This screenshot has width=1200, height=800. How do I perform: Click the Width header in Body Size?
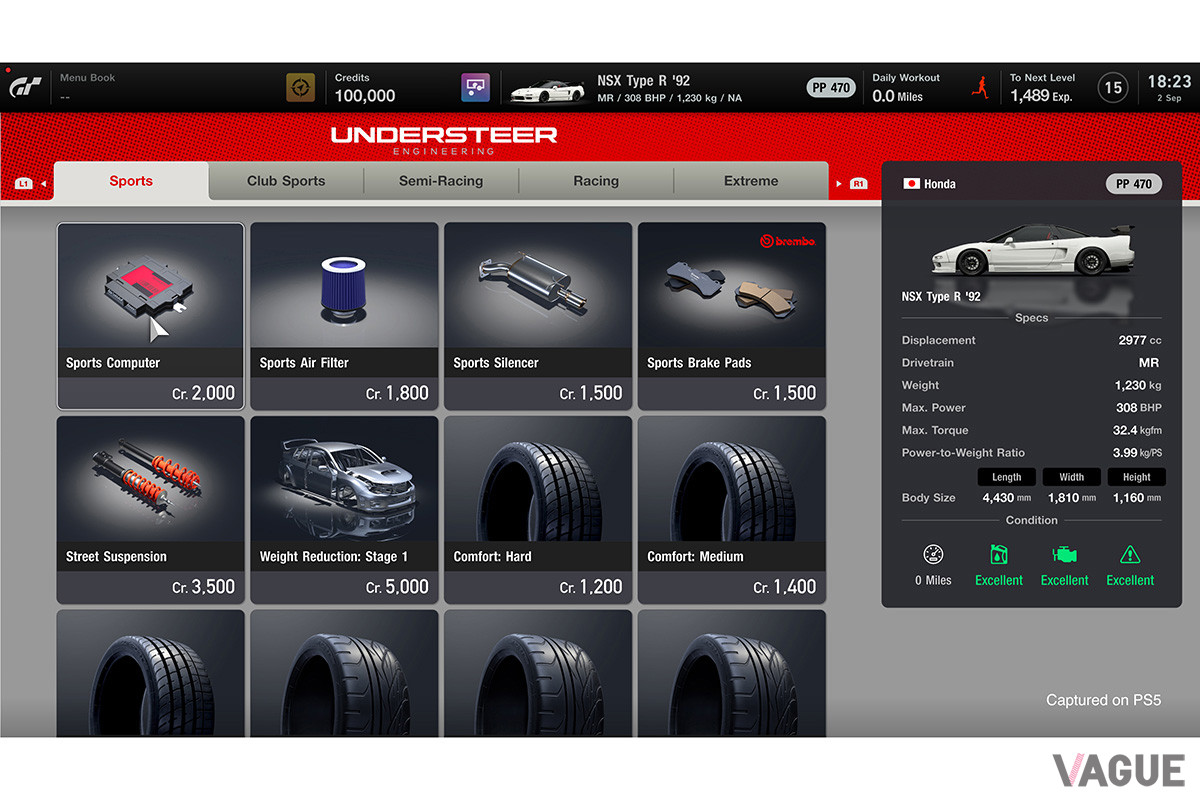(x=1071, y=477)
